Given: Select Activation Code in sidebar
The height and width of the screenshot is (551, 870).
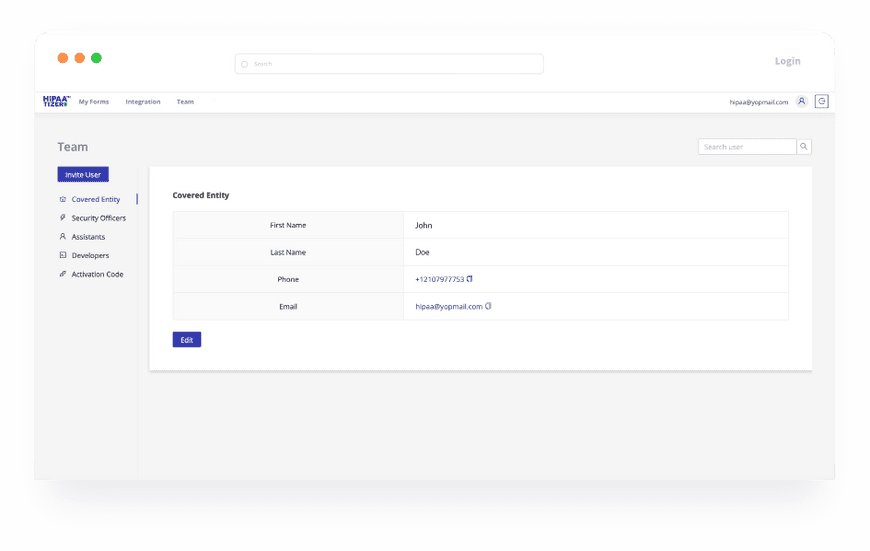Looking at the screenshot, I should (x=97, y=275).
